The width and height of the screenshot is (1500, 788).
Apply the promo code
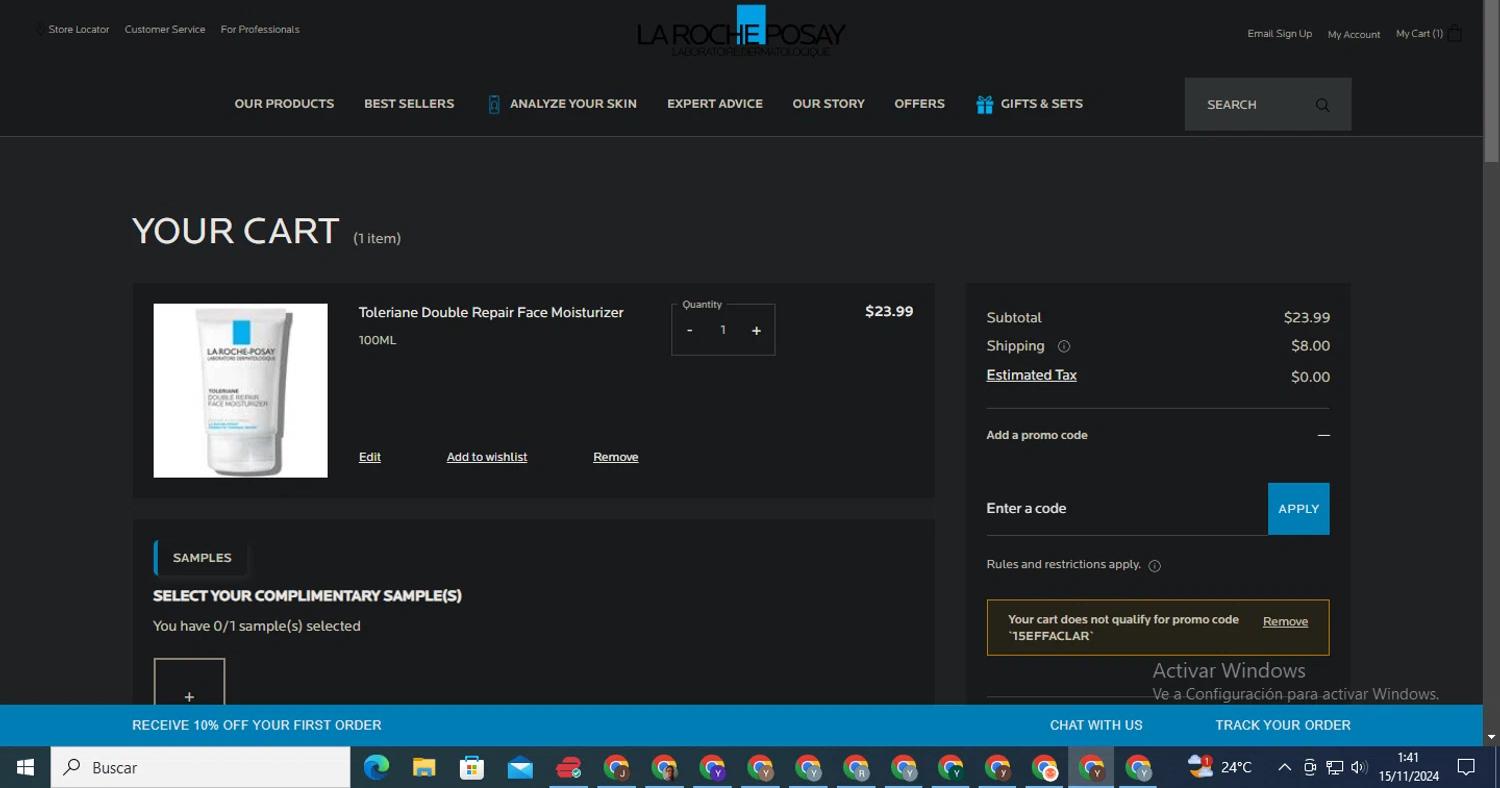click(1298, 509)
